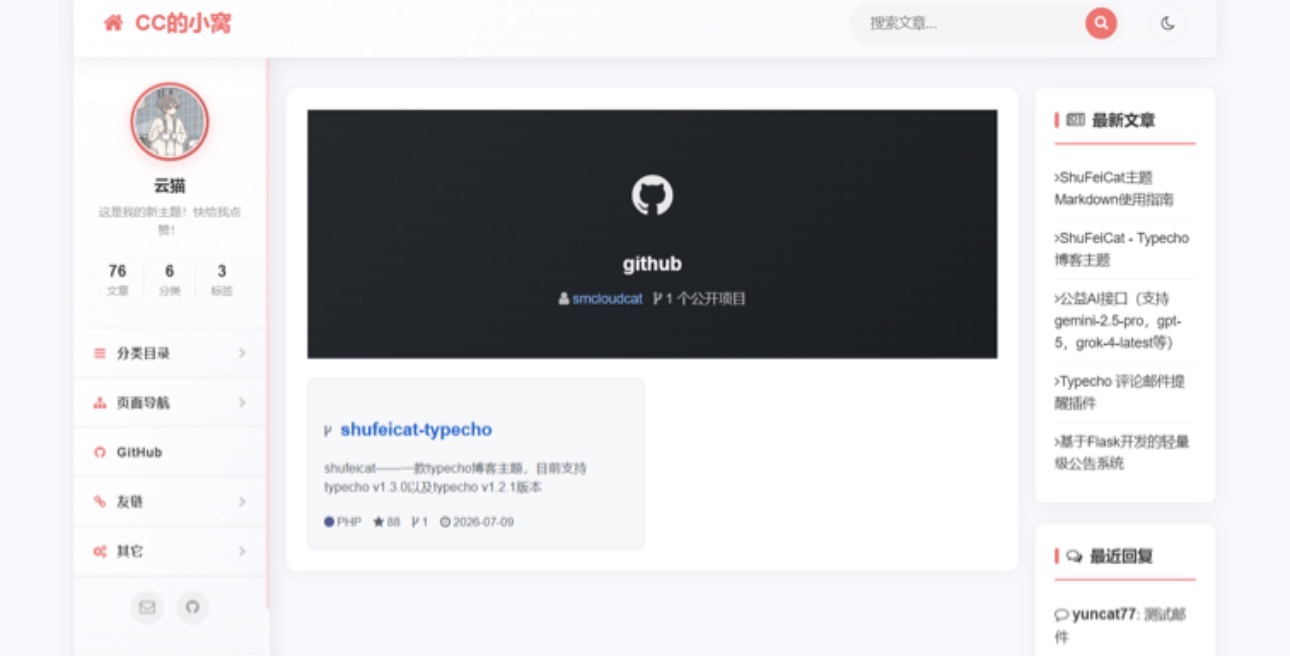
Task: Click the star count icon on repo card
Action: [379, 522]
